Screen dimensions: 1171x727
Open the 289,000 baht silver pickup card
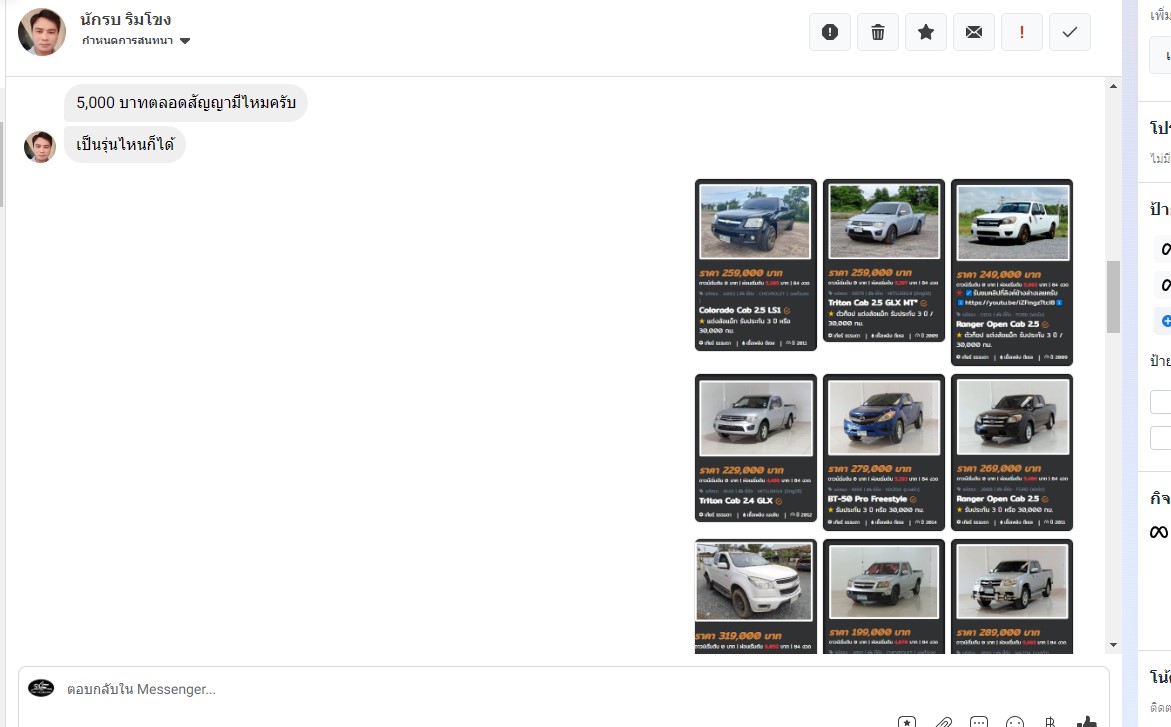1012,596
